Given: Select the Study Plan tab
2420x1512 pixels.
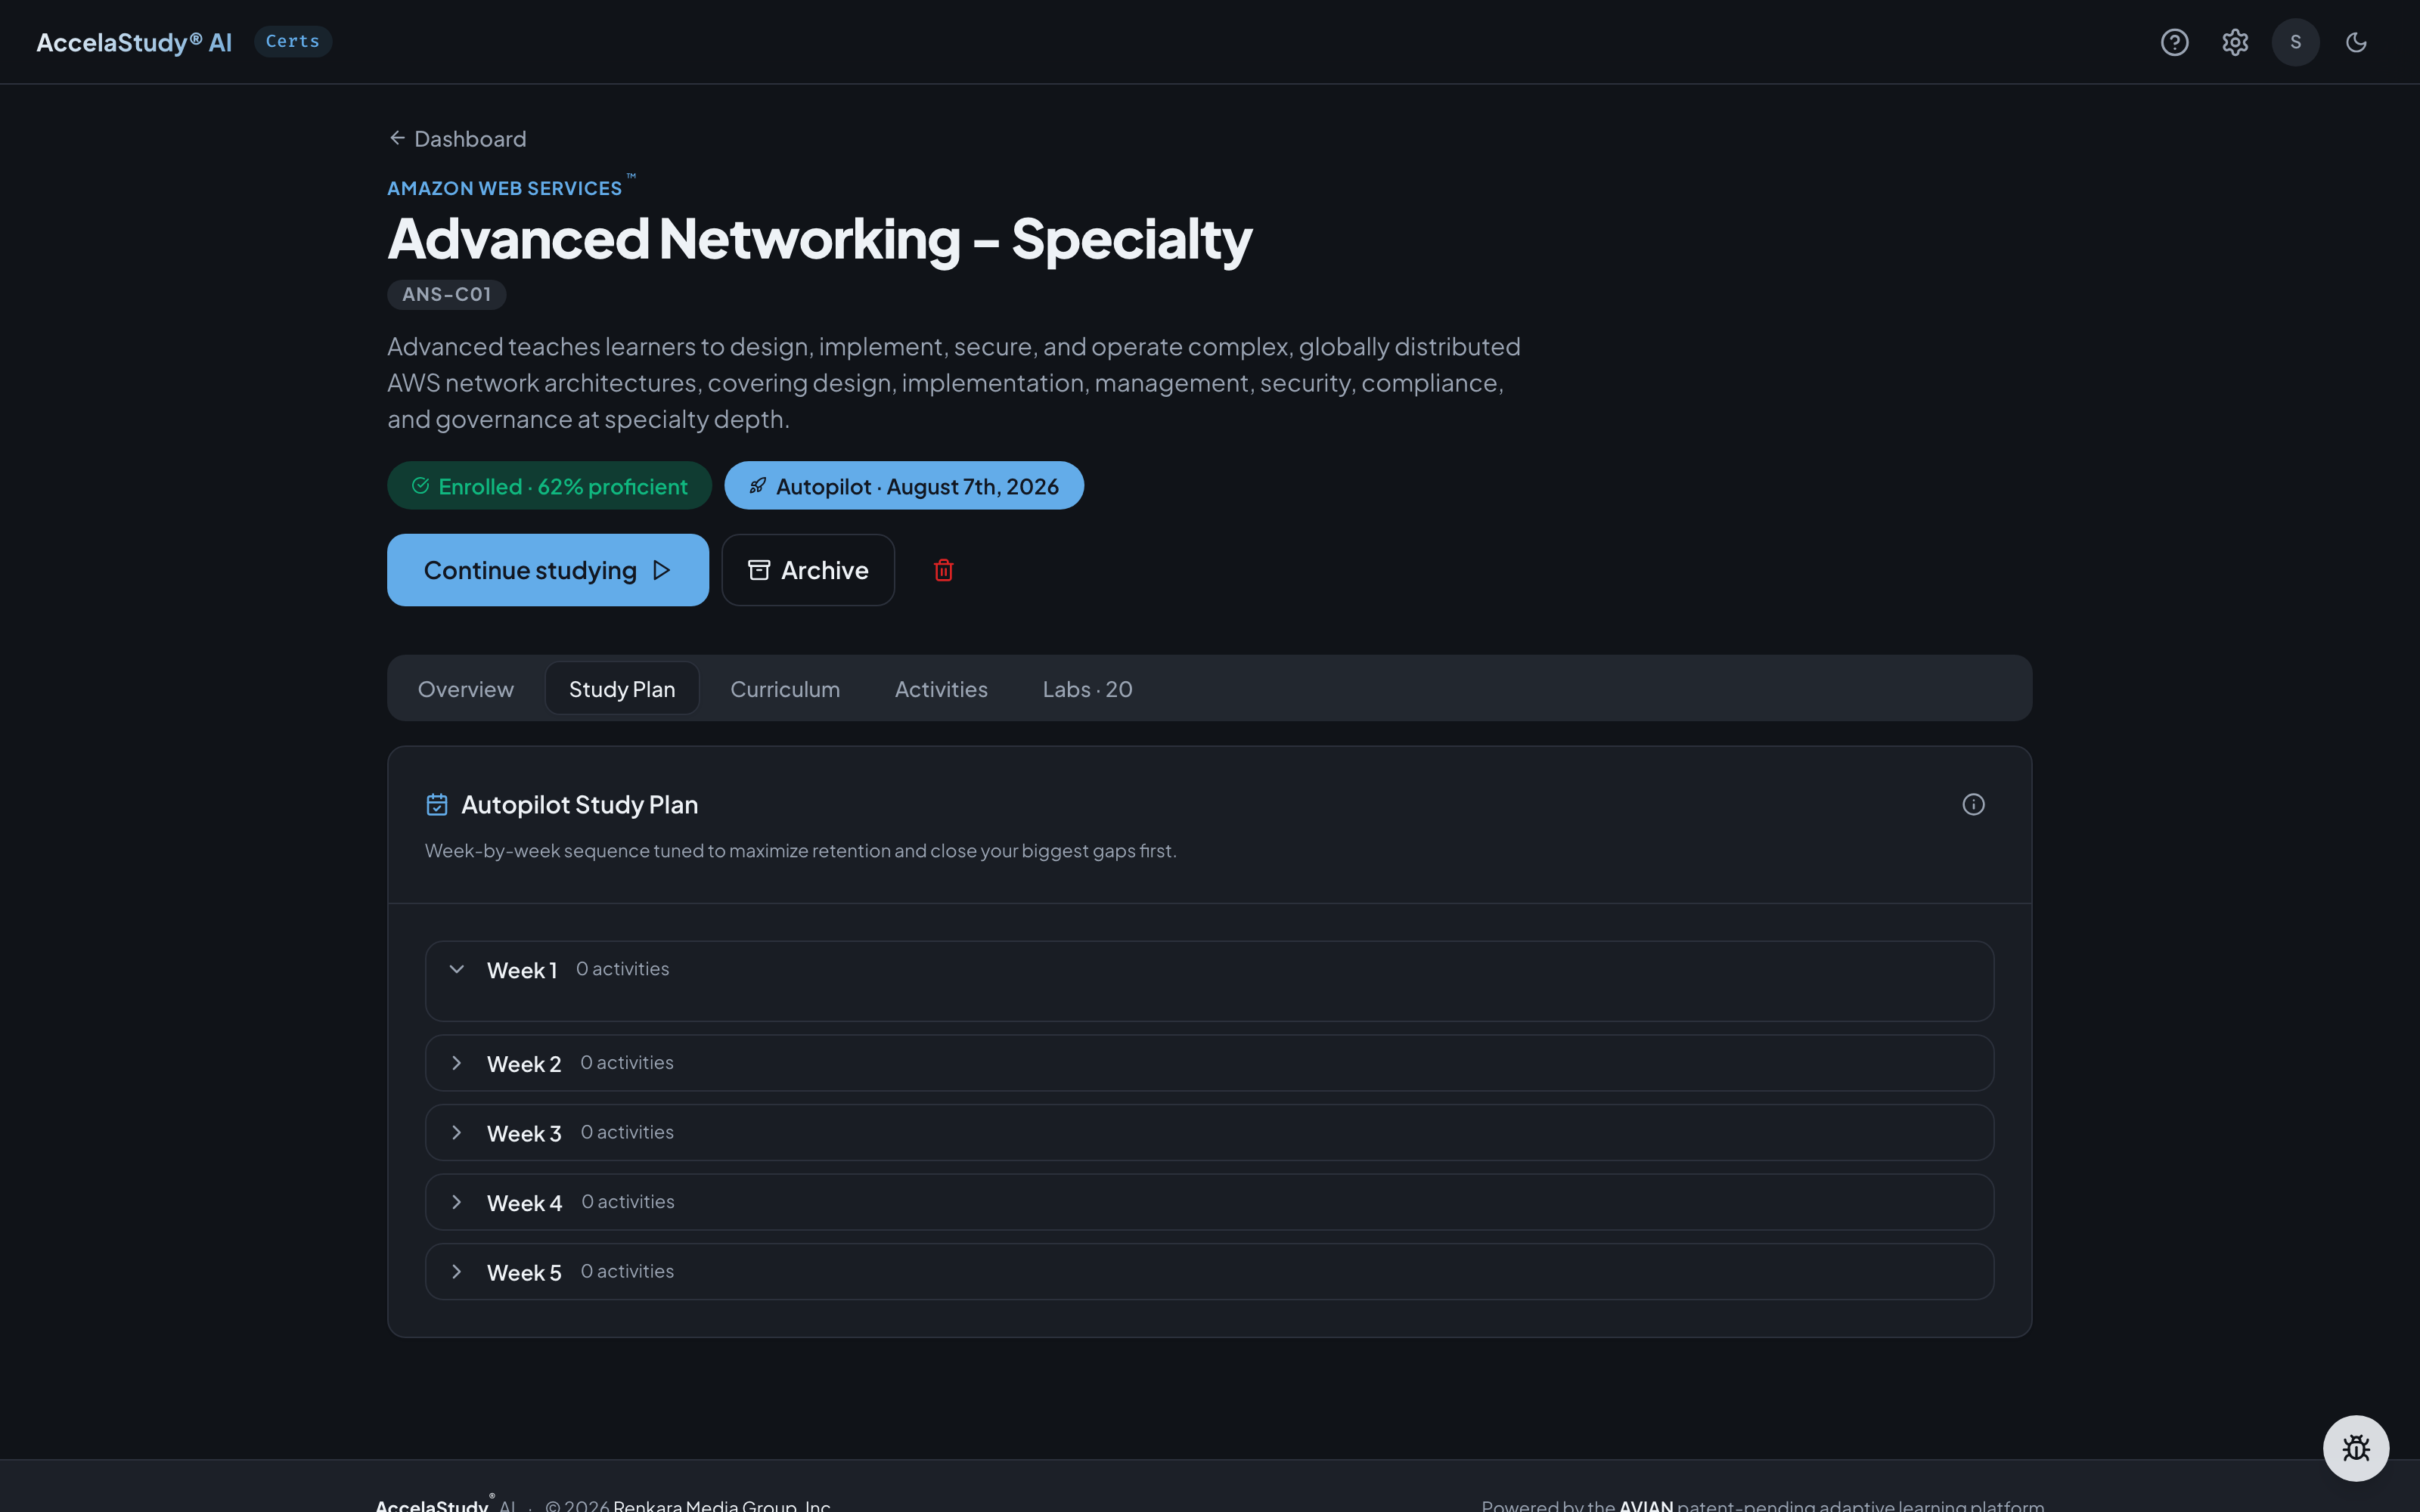Looking at the screenshot, I should pos(622,689).
